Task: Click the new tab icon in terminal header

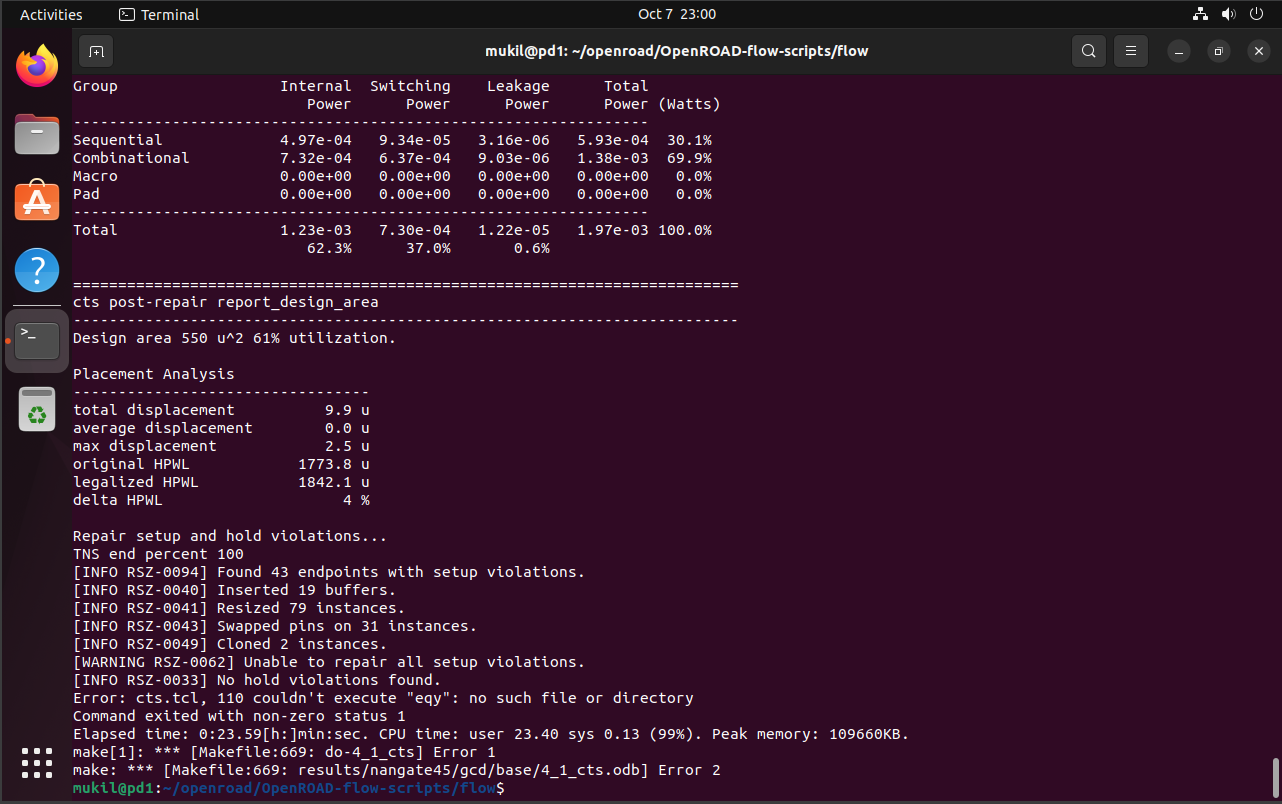Action: pyautogui.click(x=95, y=50)
